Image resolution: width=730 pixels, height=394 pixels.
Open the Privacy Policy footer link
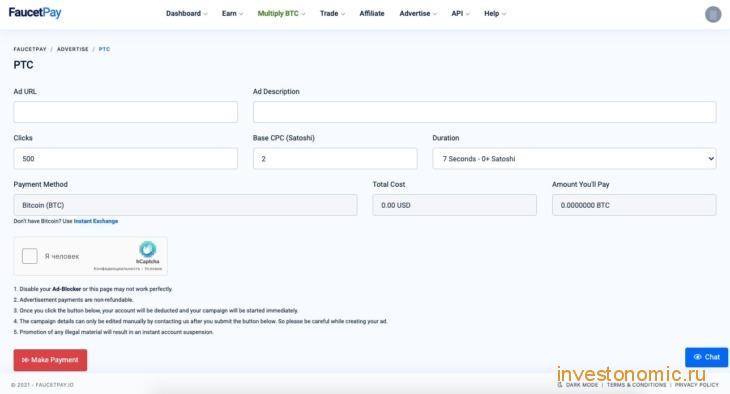(x=697, y=385)
